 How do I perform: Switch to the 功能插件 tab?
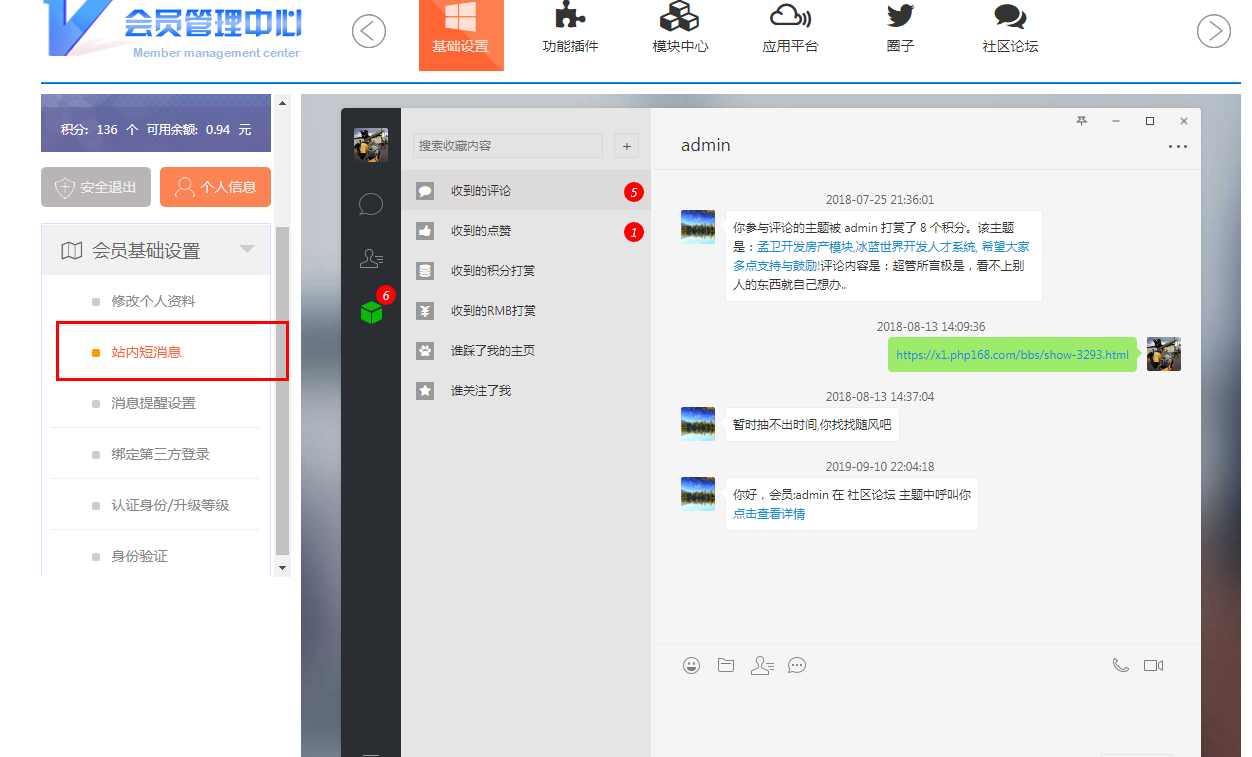(x=570, y=32)
